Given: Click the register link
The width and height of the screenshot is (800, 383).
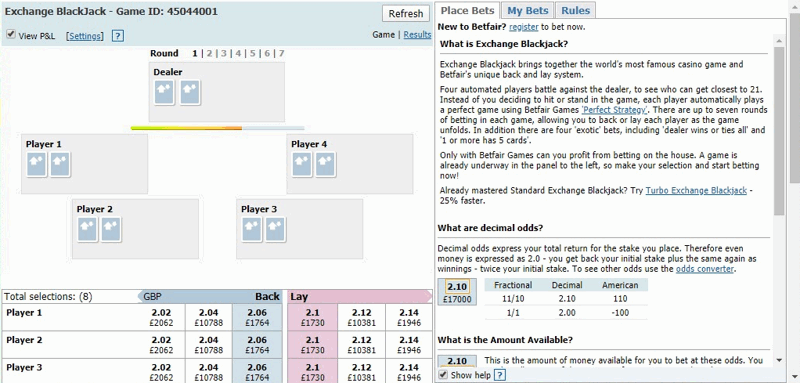Looking at the screenshot, I should pyautogui.click(x=523, y=27).
